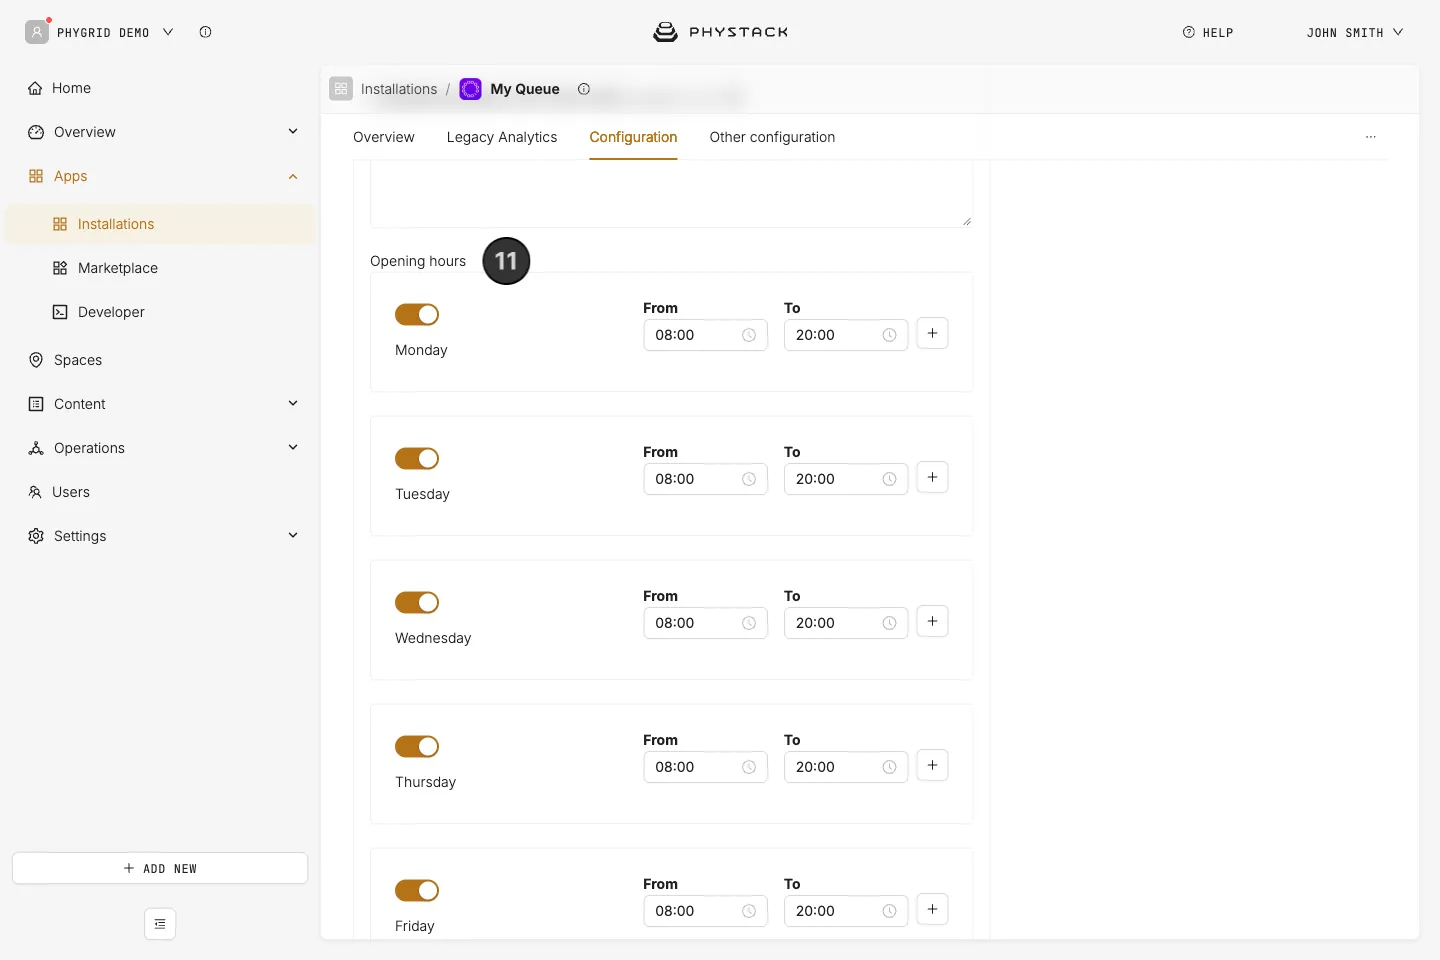Add a time slot for Tuesday
The width and height of the screenshot is (1440, 960).
tap(932, 477)
